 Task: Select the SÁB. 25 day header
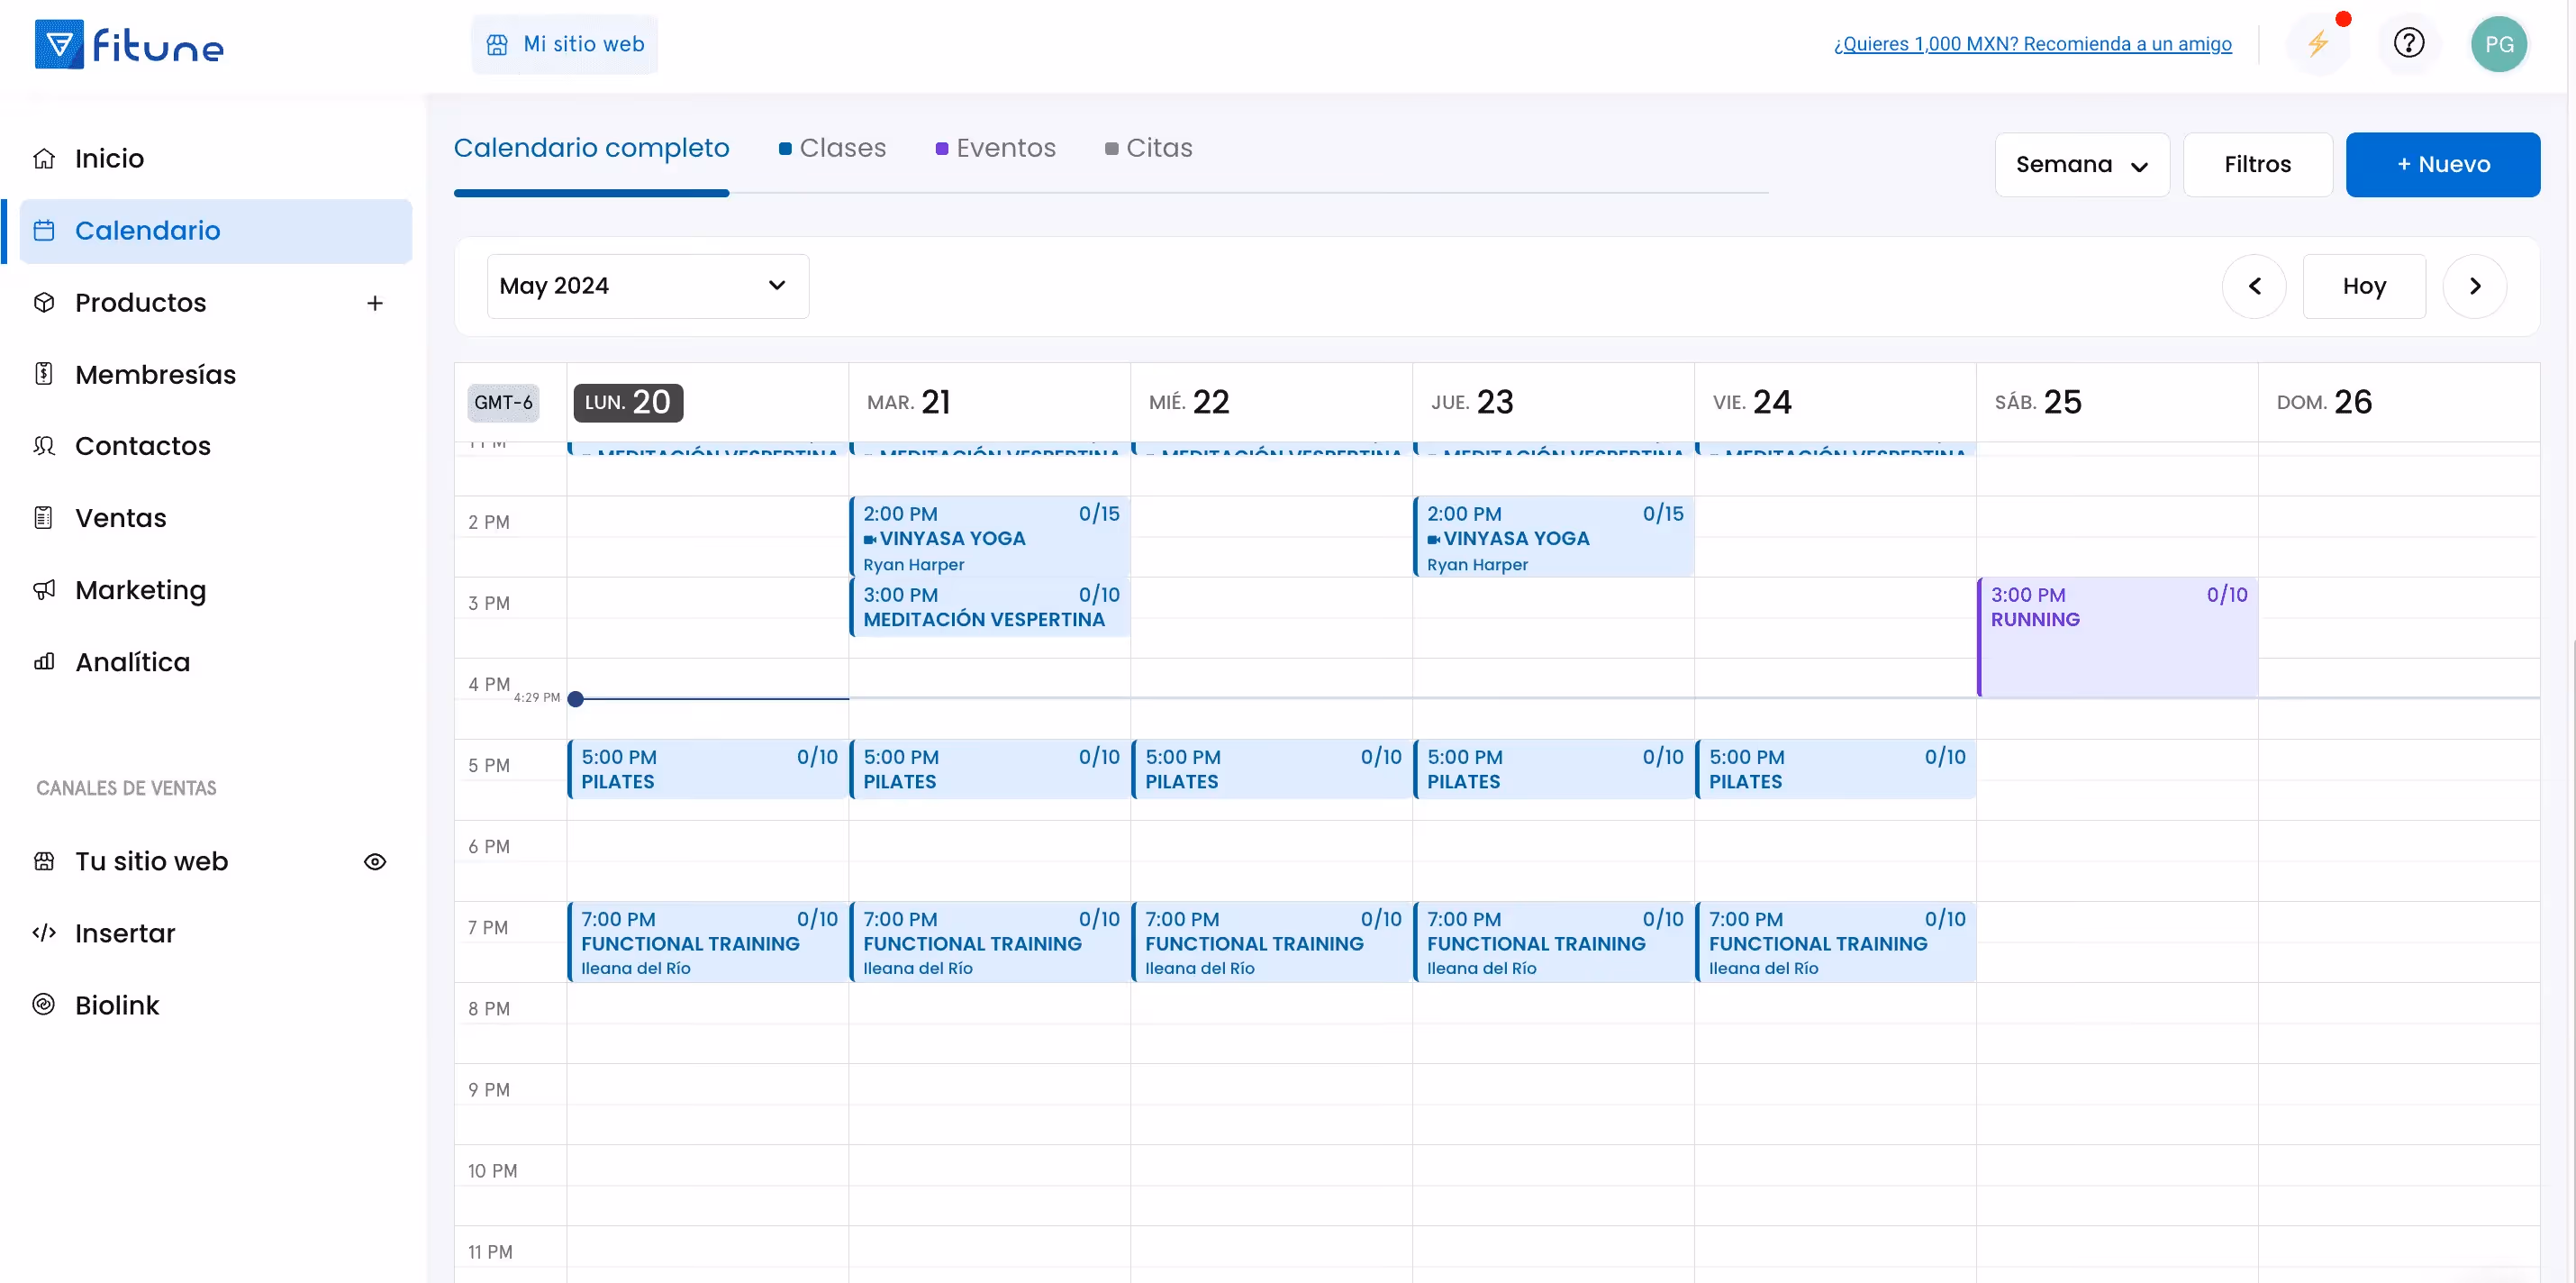tap(2038, 402)
